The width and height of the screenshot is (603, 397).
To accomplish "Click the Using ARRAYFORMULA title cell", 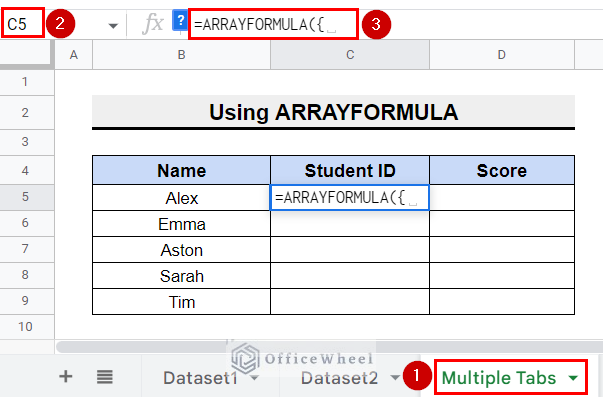I will pos(333,112).
